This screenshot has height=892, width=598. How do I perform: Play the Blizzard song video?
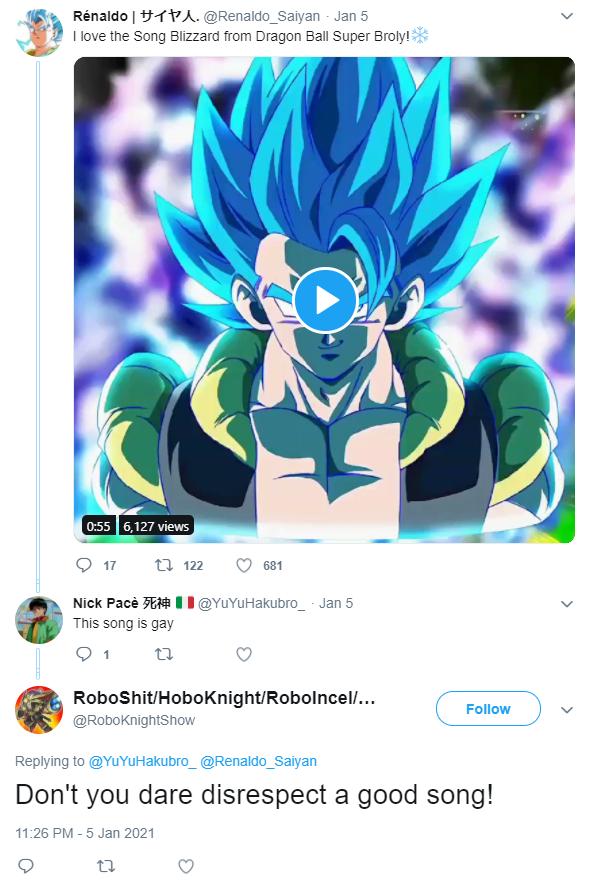(x=325, y=300)
